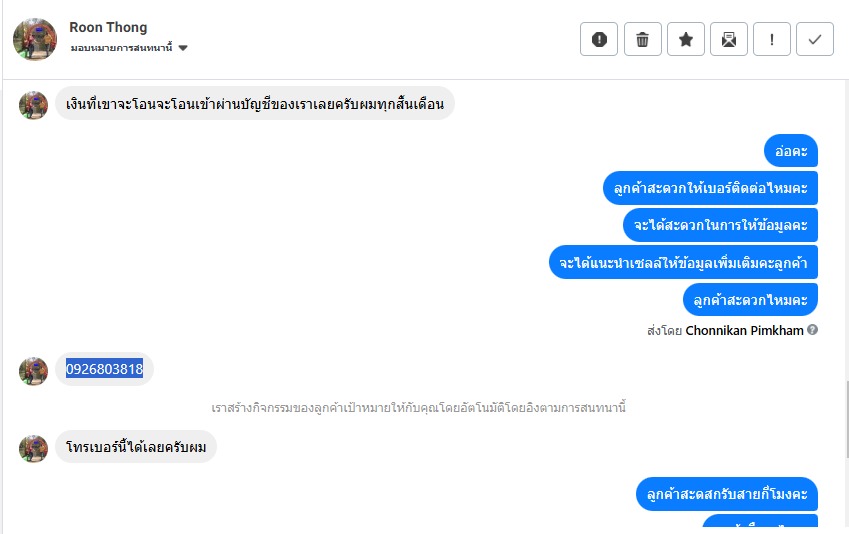Screen dimensions: 849x534
Task: Click the highlighted phone number 0926803818
Action: (105, 369)
